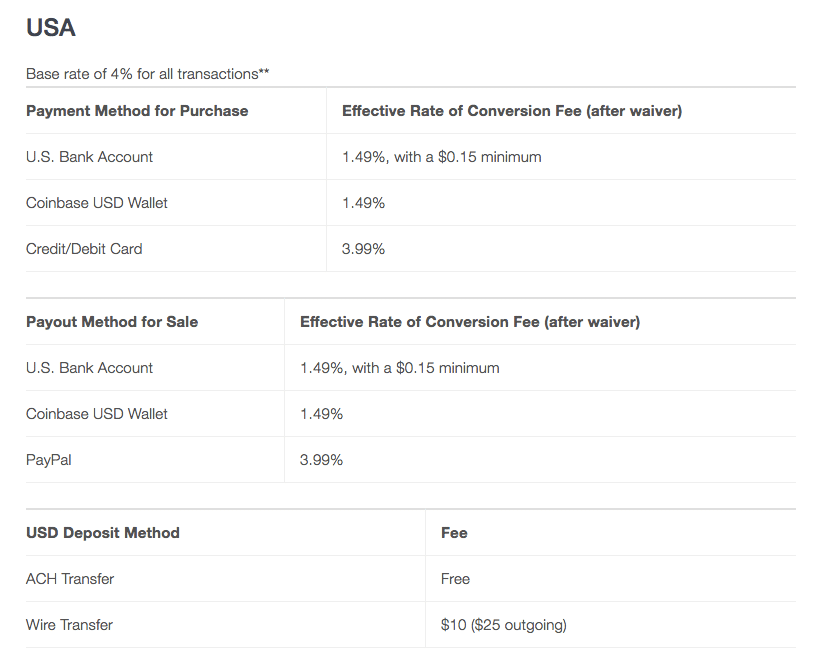Viewport: 820px width, 667px height.
Task: Click the 3.99% PayPal fee value
Action: point(321,460)
